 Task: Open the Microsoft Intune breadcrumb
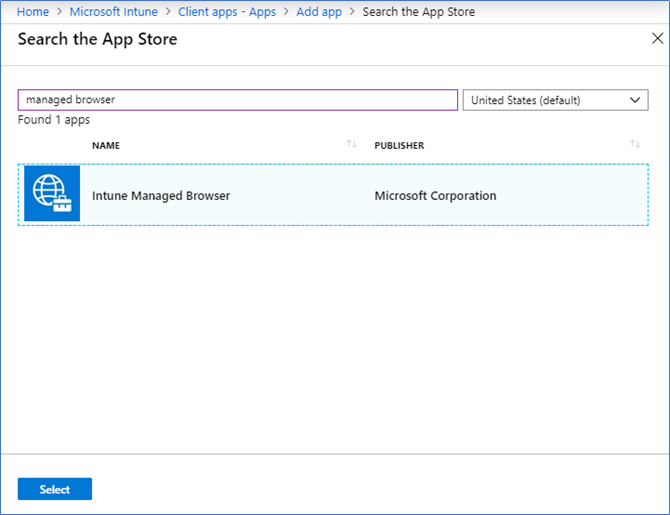pos(114,12)
